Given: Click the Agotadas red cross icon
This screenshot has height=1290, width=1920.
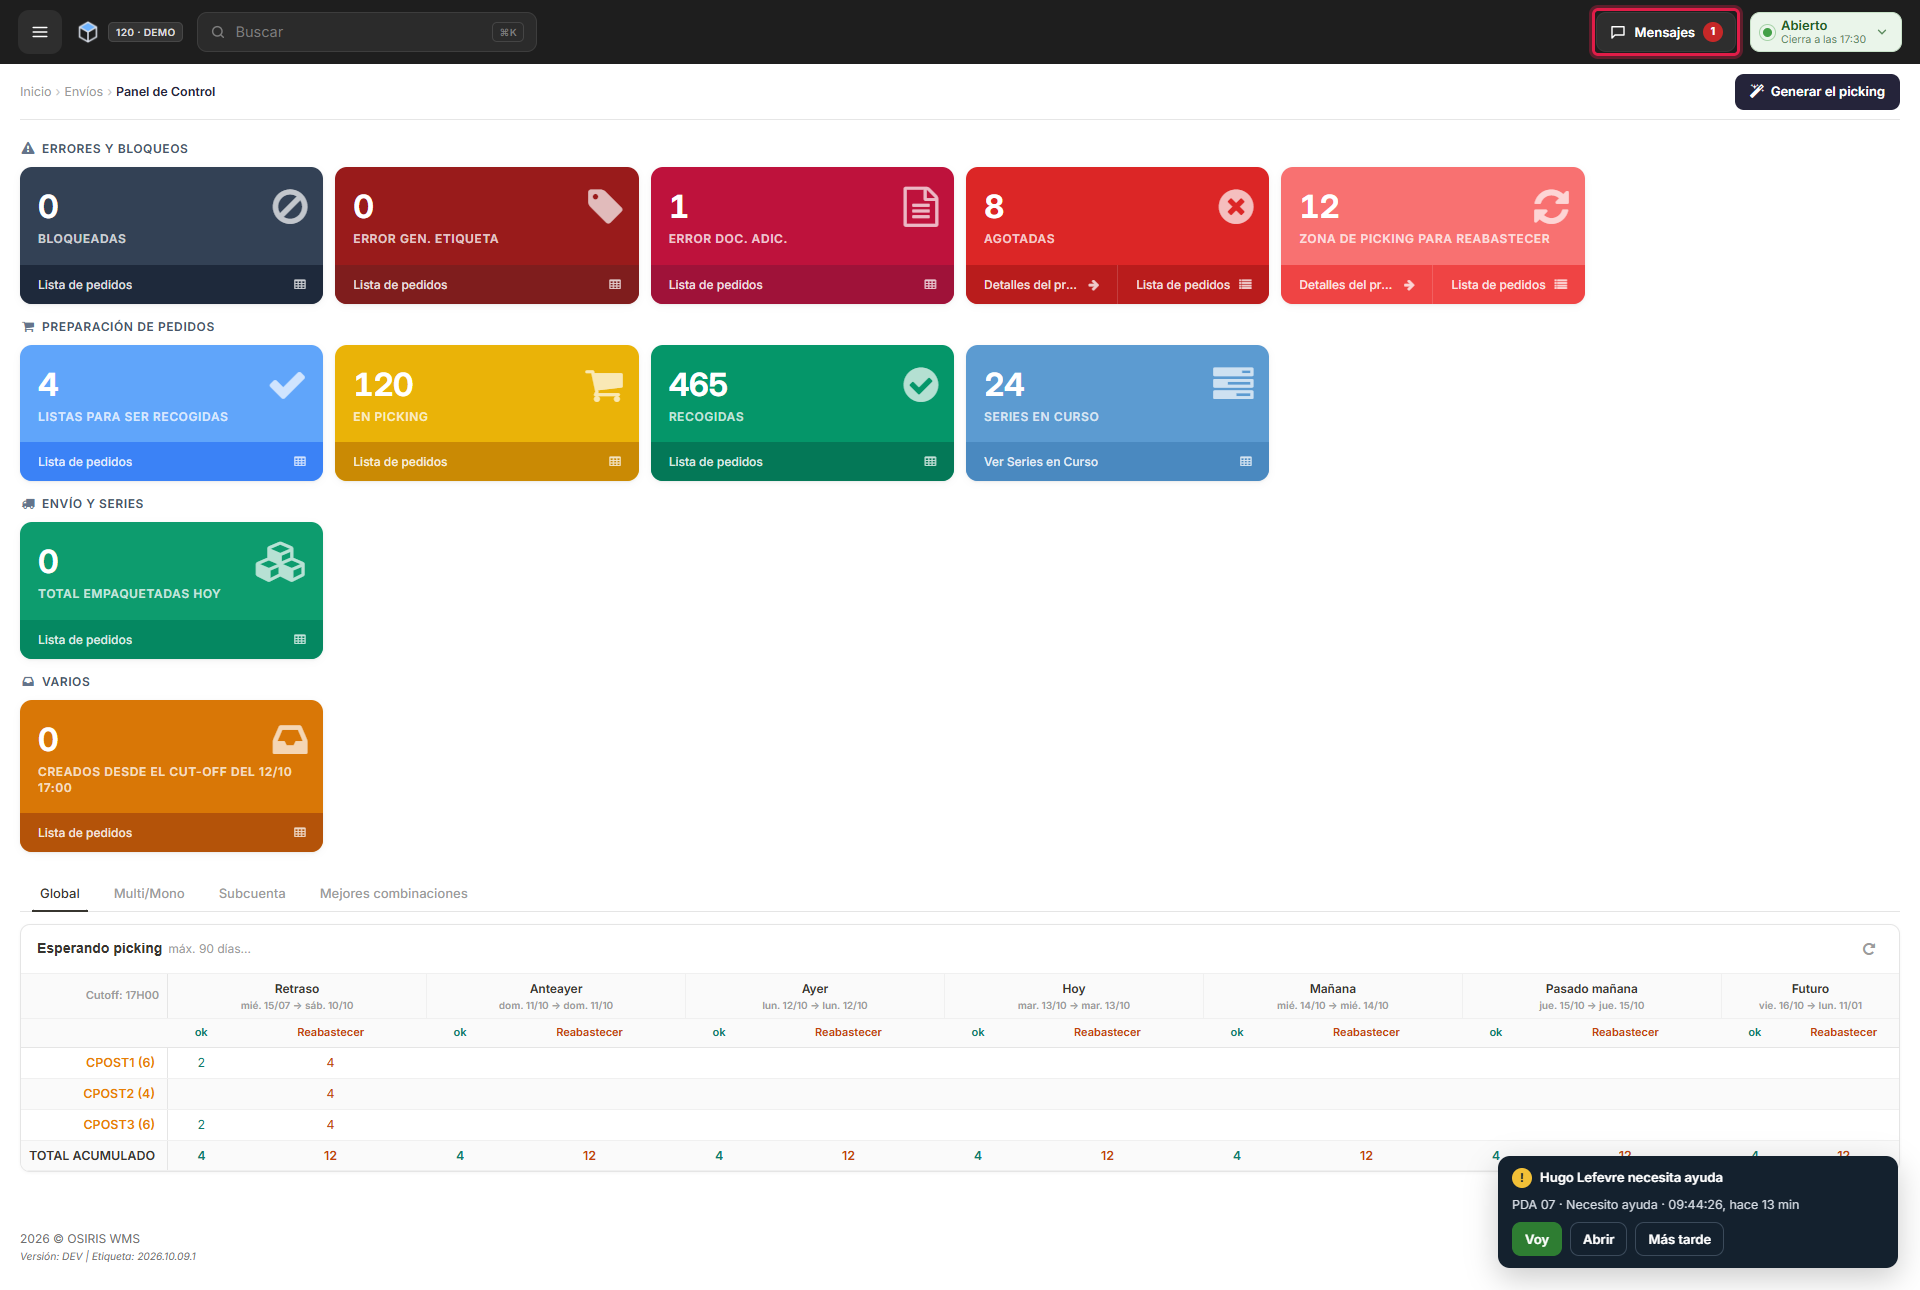Looking at the screenshot, I should tap(1236, 207).
